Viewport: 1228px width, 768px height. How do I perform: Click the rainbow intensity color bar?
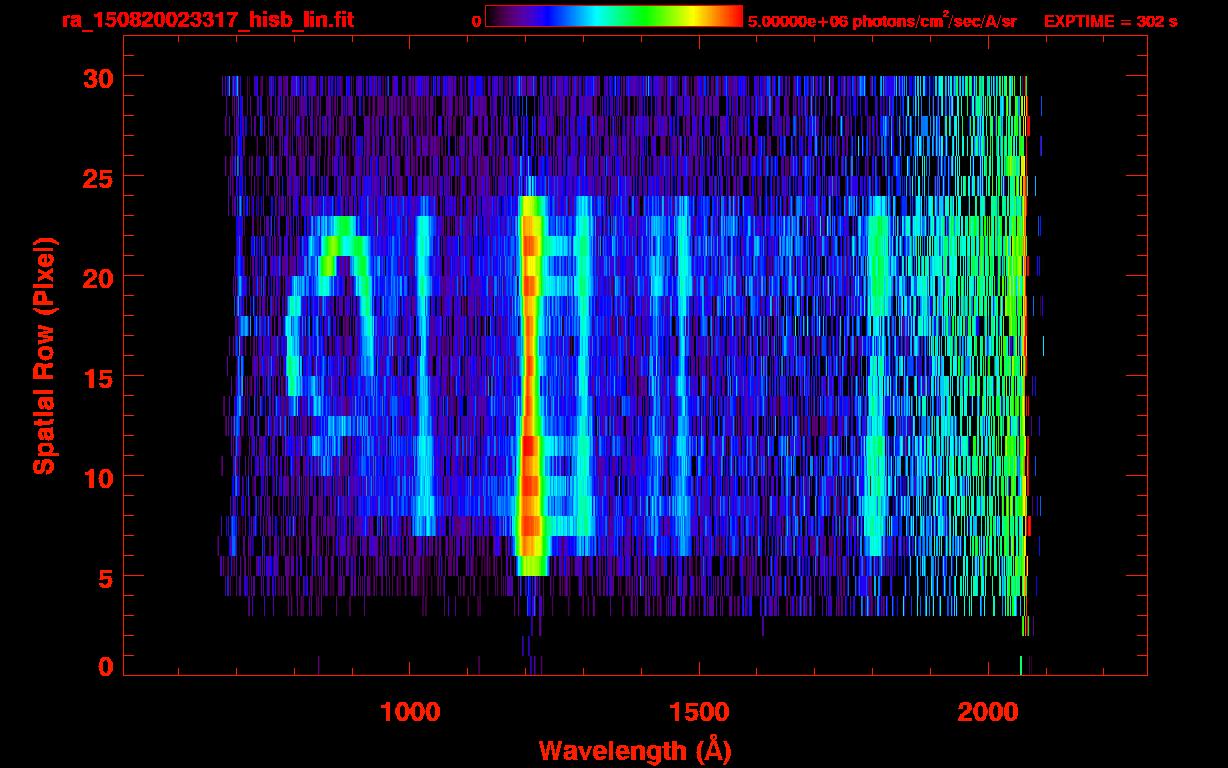[614, 16]
